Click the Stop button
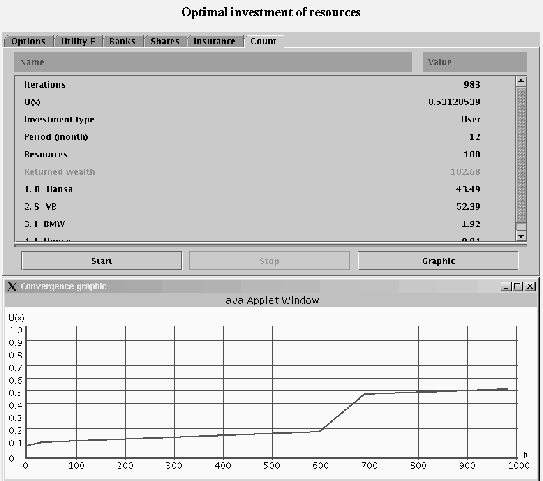Image resolution: width=543 pixels, height=481 pixels. coord(269,261)
